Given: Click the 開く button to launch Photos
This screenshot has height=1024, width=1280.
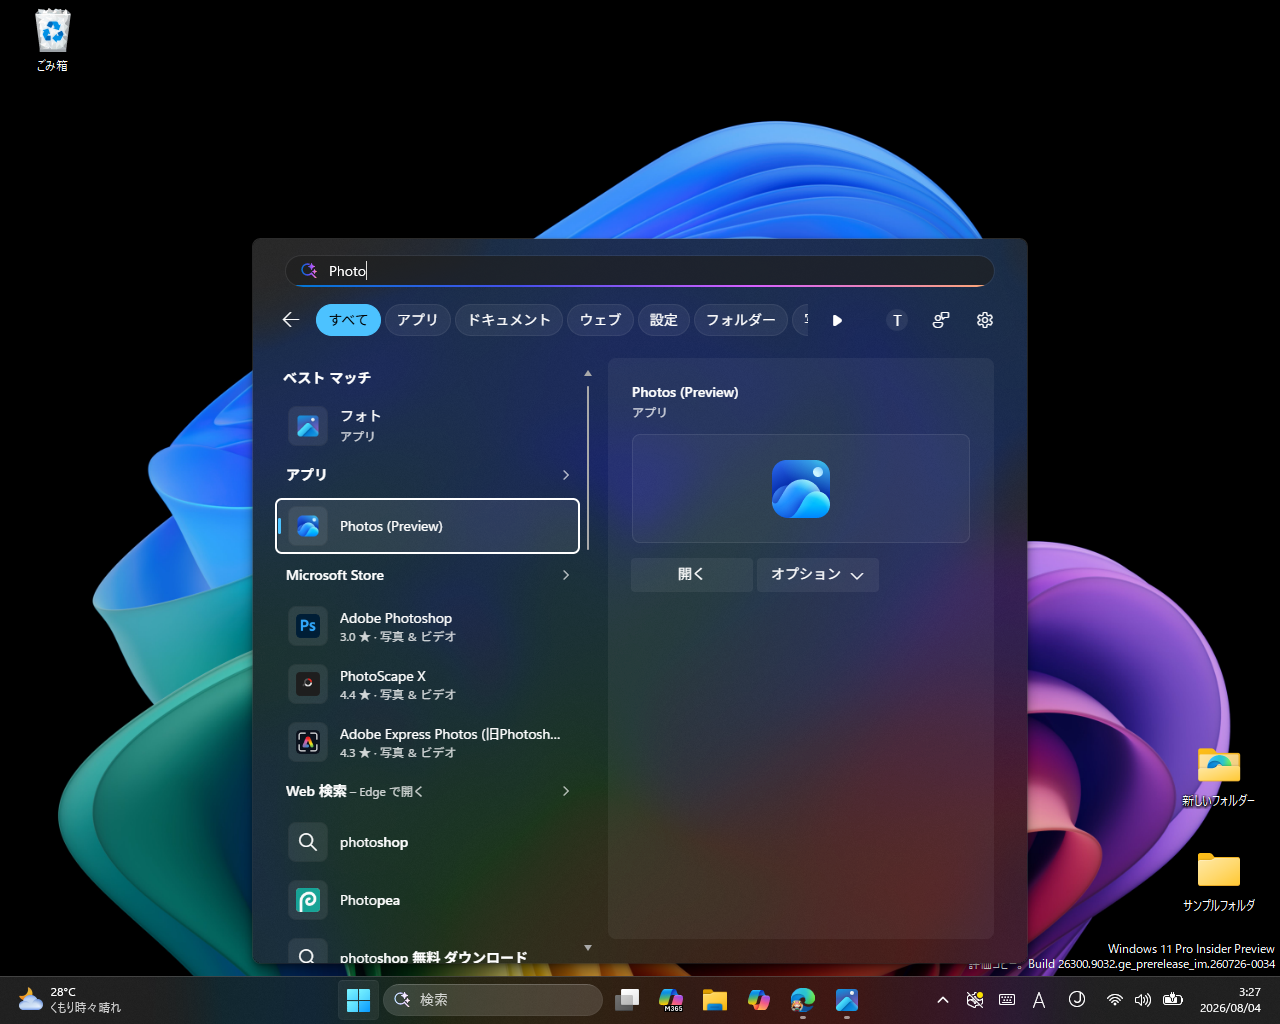Looking at the screenshot, I should click(x=692, y=575).
